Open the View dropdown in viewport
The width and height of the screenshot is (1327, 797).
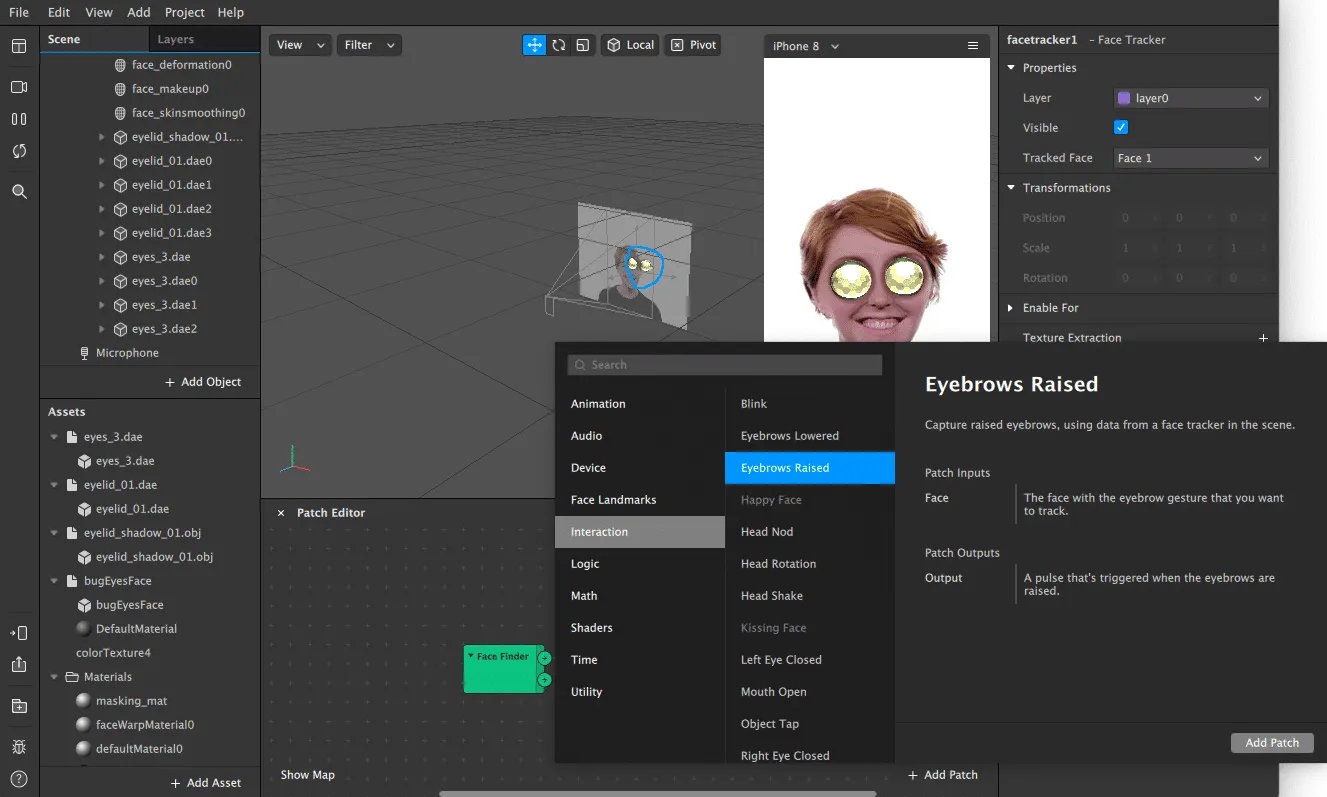[300, 45]
